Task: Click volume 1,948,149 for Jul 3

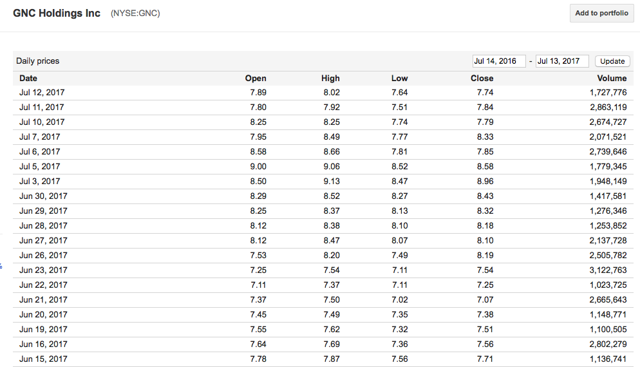Action: click(x=608, y=181)
